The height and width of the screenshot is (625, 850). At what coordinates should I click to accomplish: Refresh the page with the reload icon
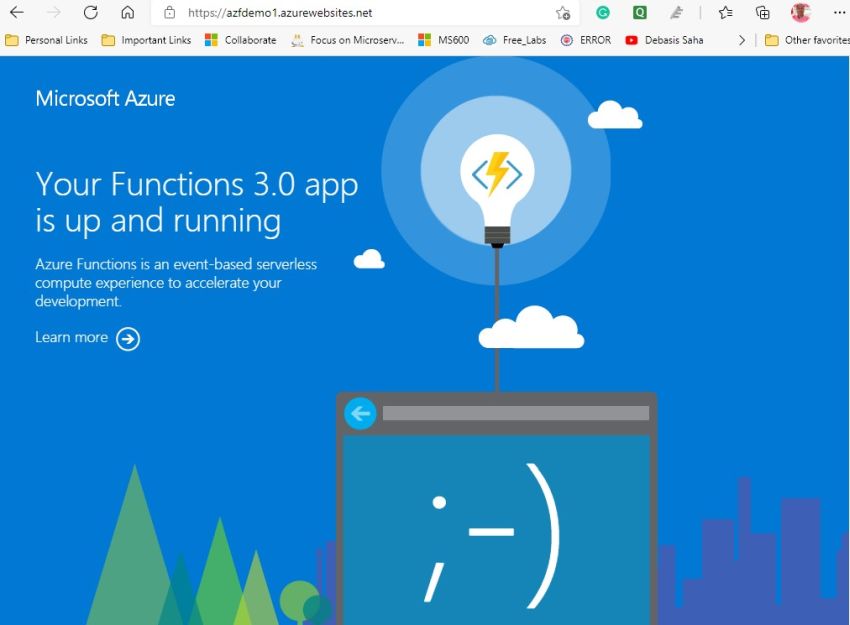(89, 12)
